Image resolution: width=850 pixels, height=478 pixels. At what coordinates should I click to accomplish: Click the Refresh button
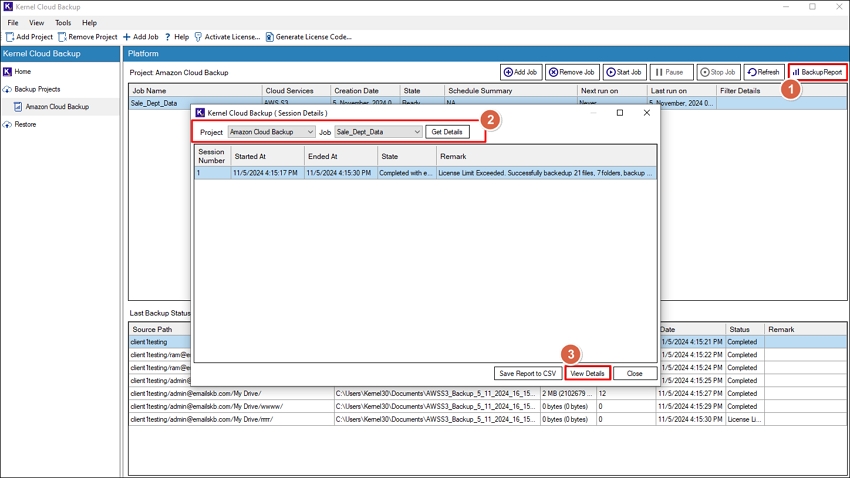pos(764,72)
